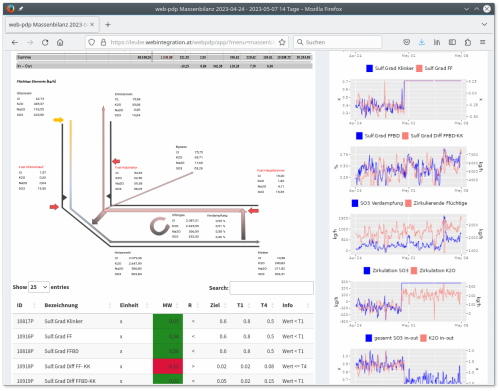Open the downloads panel
Screen dimensions: 500x391
422,42
